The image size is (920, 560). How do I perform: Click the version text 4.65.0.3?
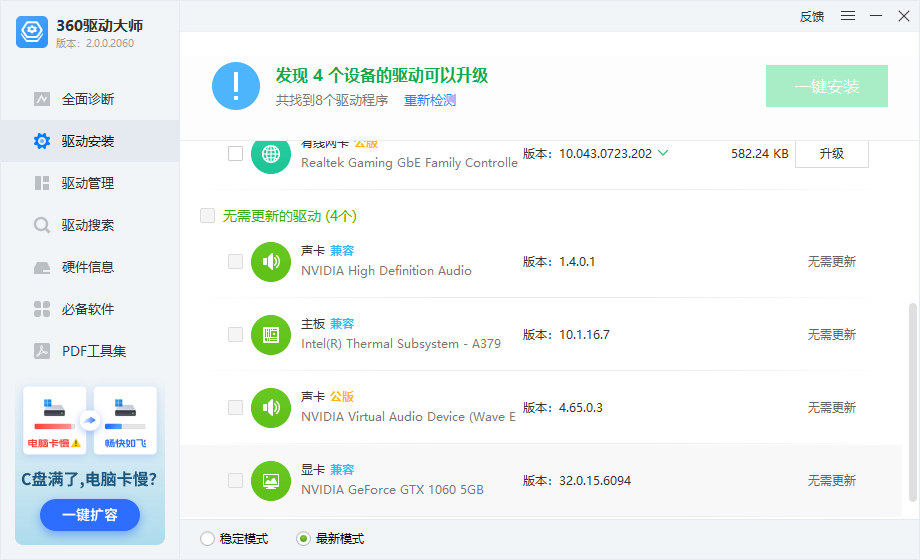click(x=581, y=407)
